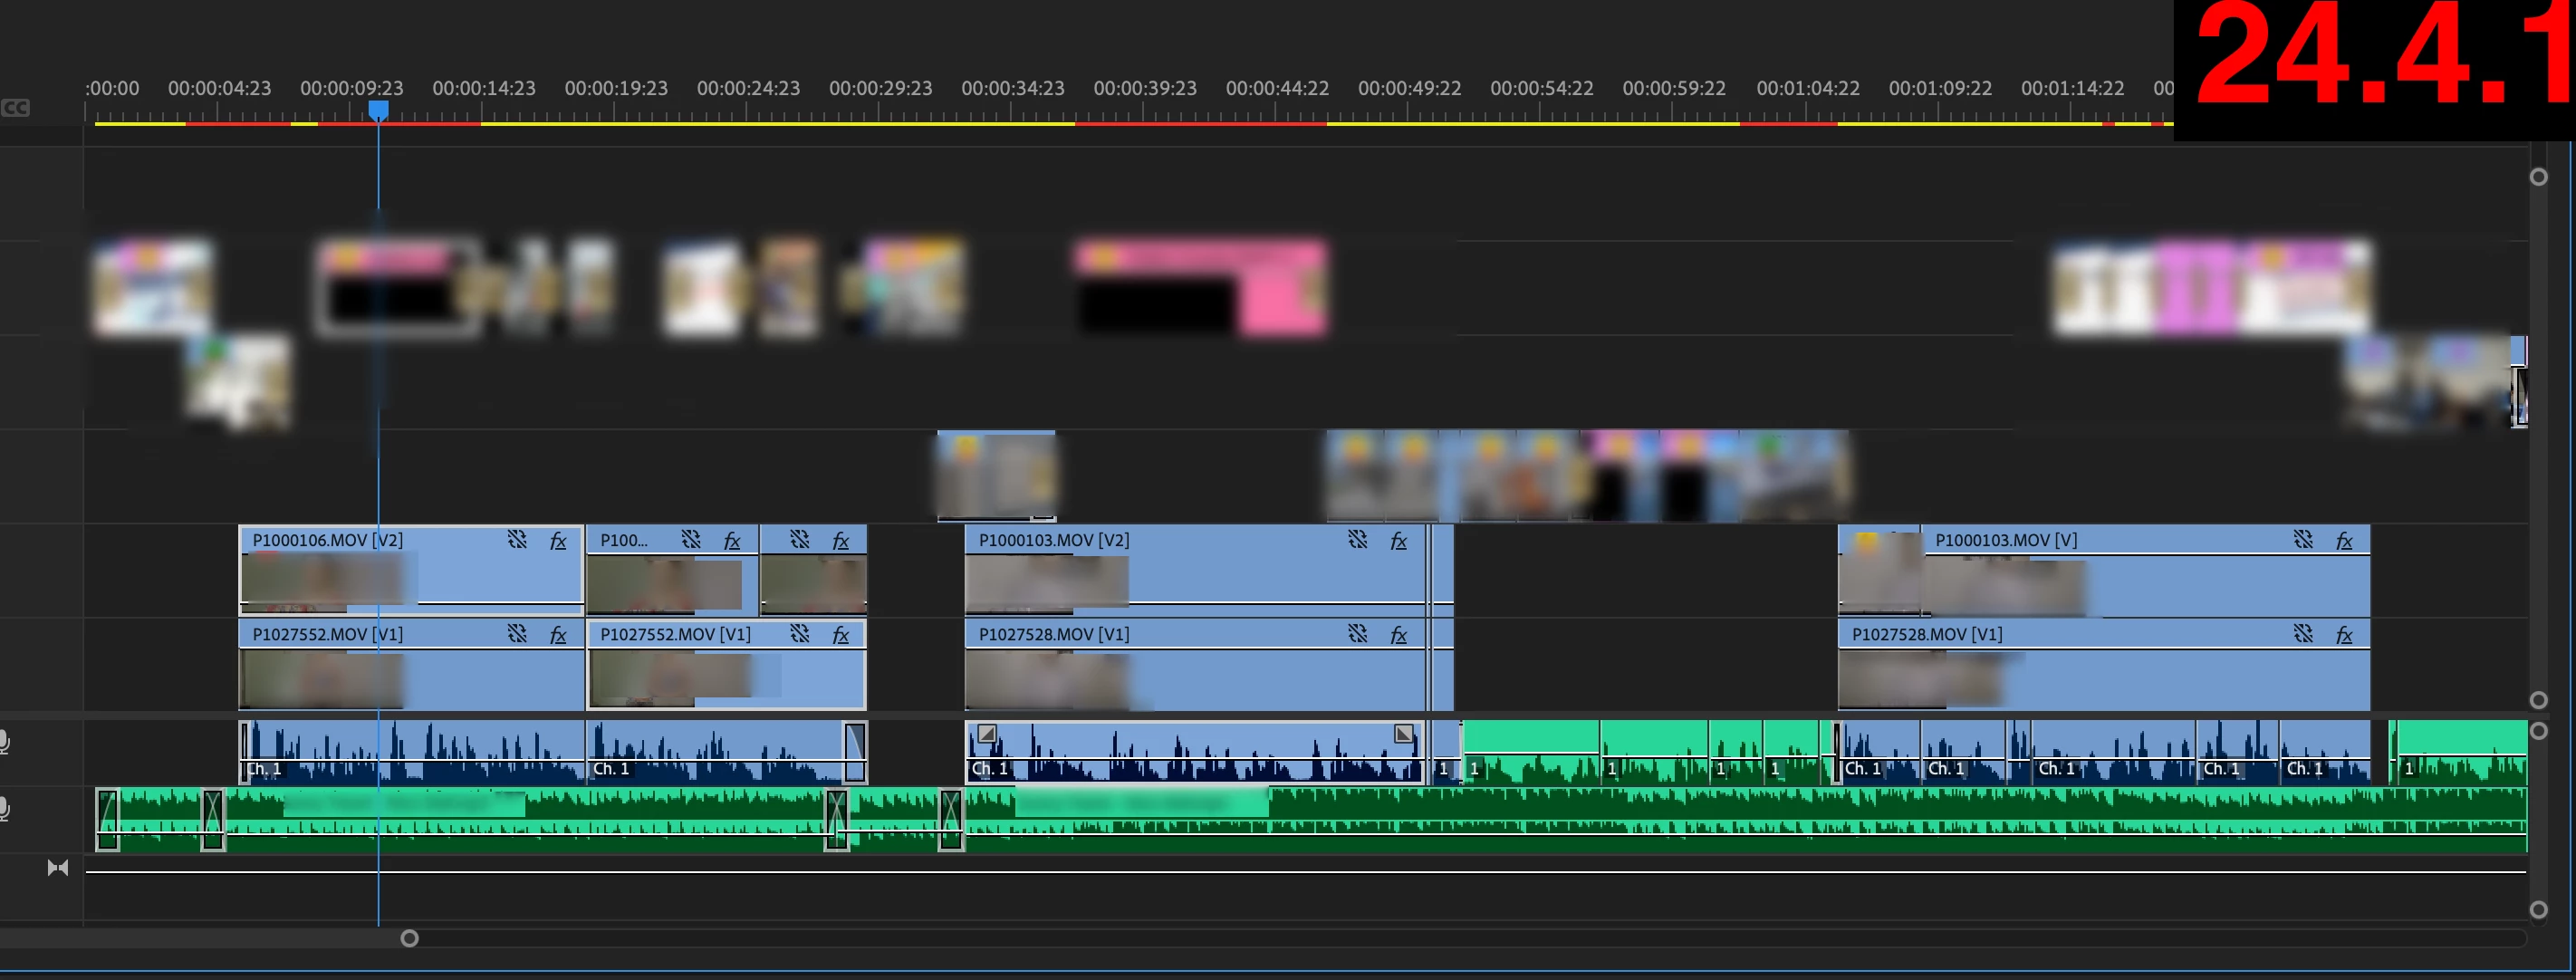Click the fx badge on P1000103.MOV [V] clip
Screen dimensions: 2576x980
pos(2343,541)
